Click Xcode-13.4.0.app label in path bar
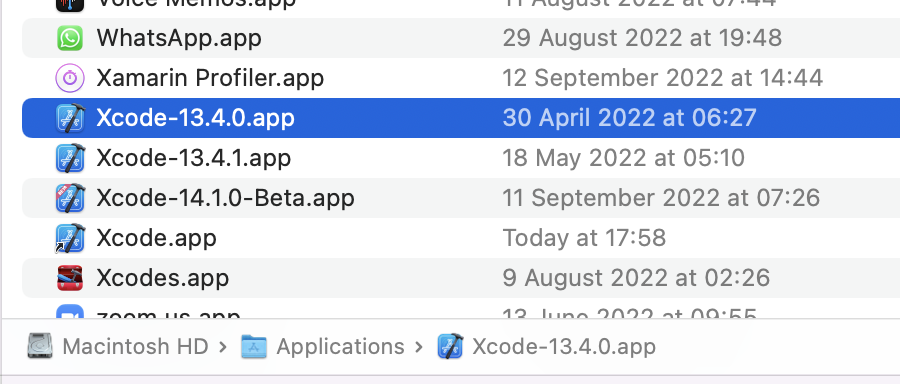 [564, 347]
